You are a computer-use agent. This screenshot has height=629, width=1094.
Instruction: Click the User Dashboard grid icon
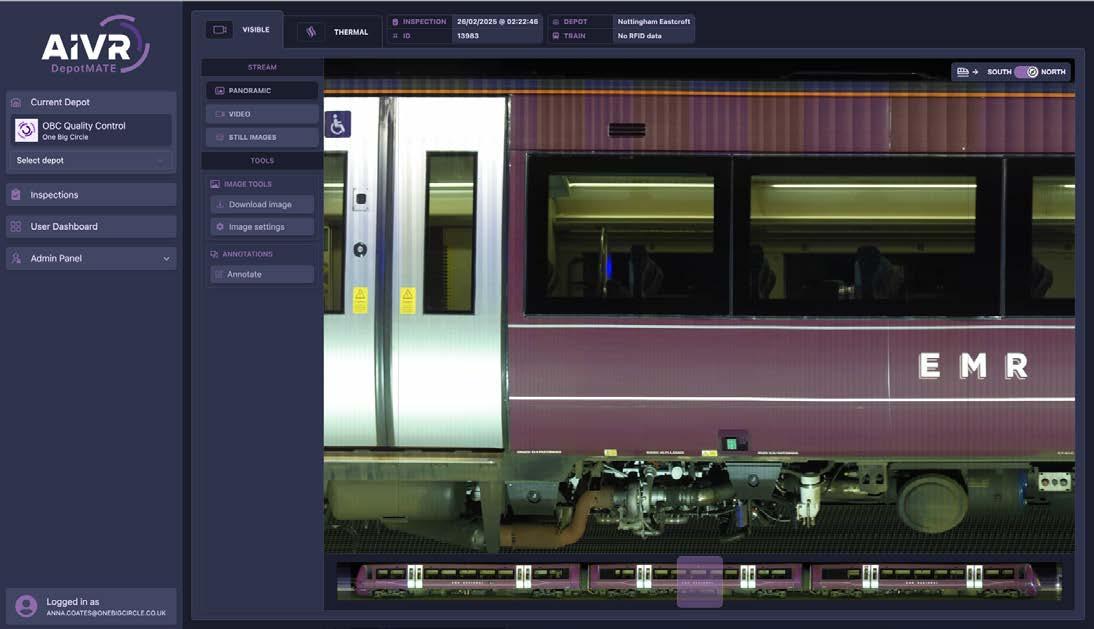point(16,227)
